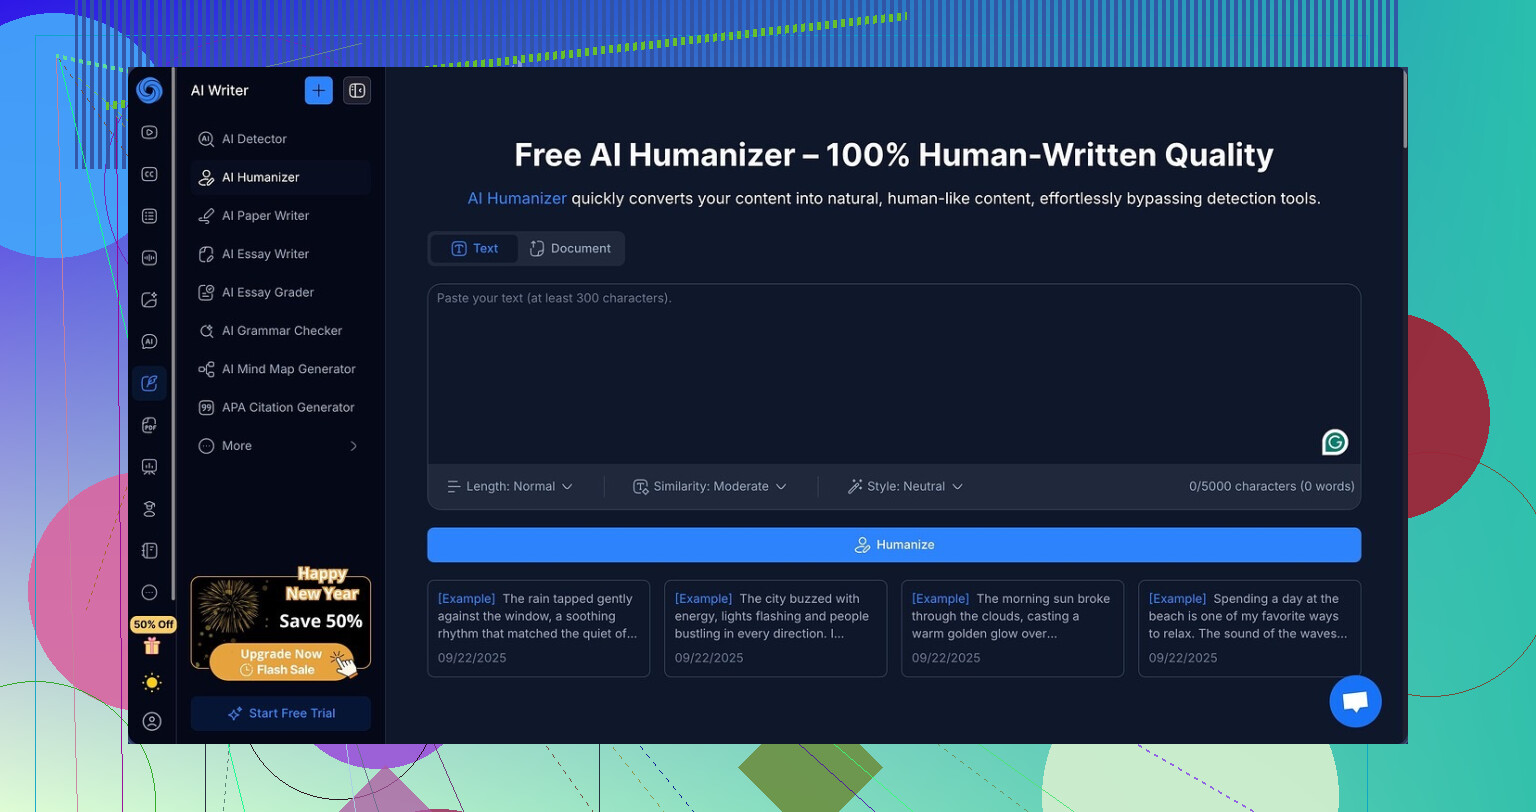
Task: Expand the More tools submenu
Action: pos(280,446)
